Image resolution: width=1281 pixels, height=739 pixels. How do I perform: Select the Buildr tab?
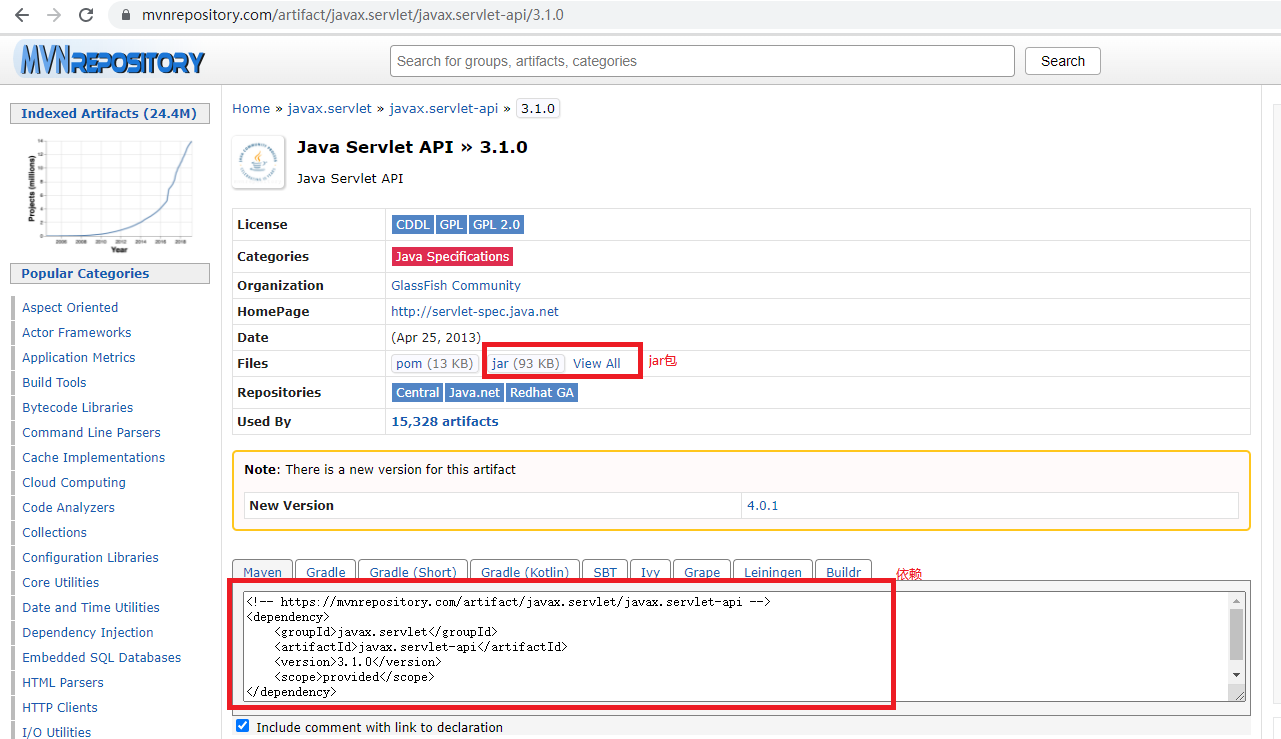coord(844,572)
